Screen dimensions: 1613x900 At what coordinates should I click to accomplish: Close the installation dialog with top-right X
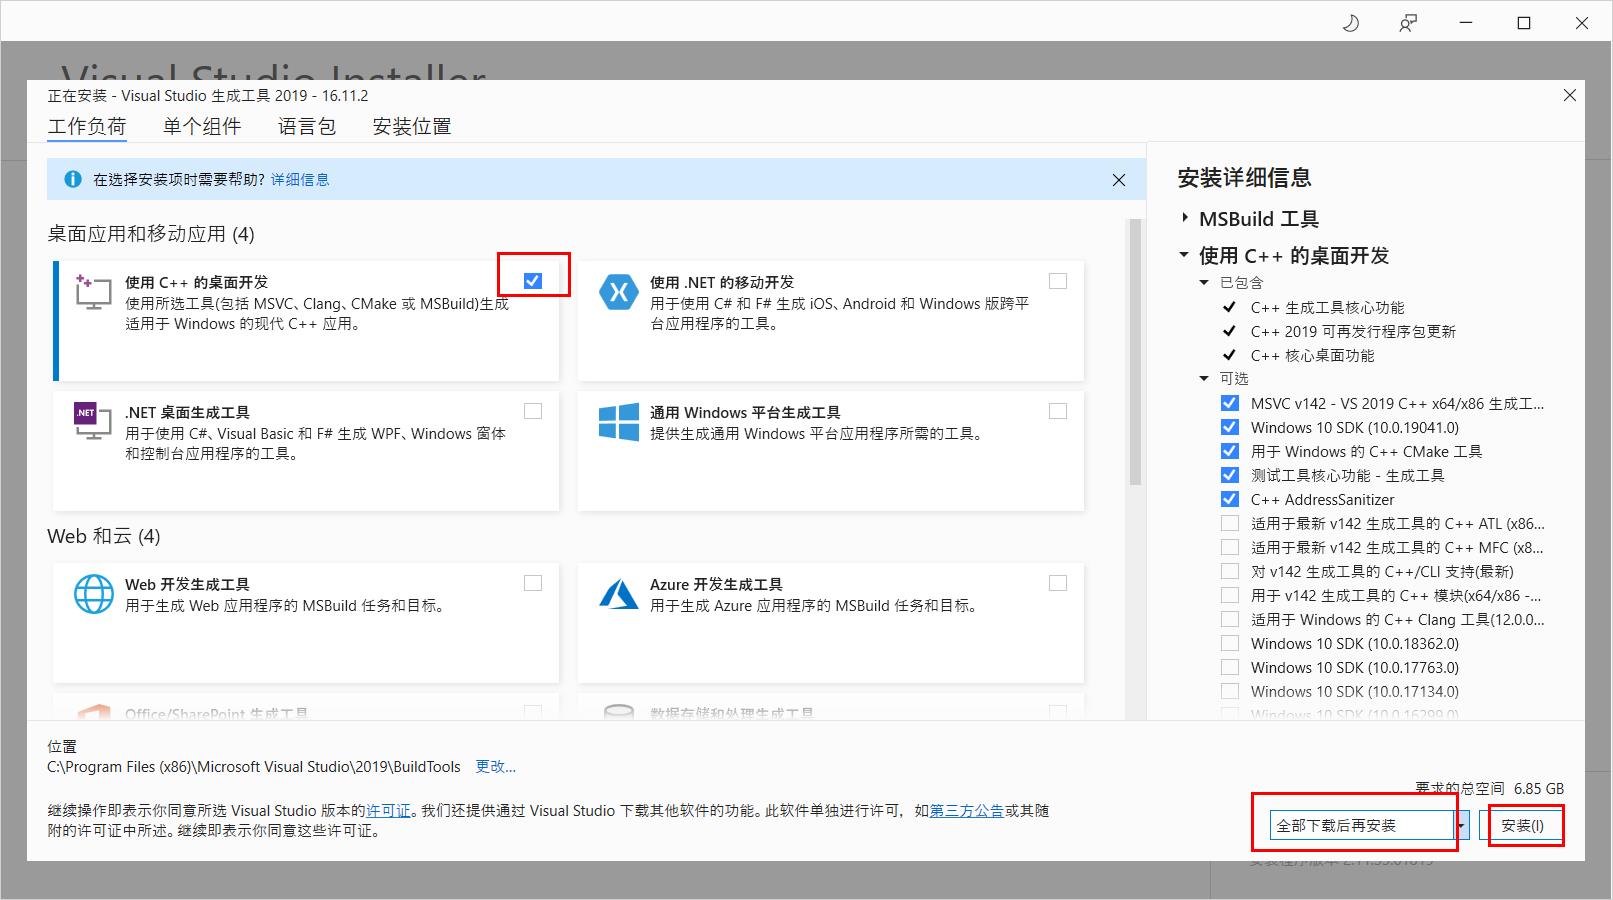pos(1570,95)
